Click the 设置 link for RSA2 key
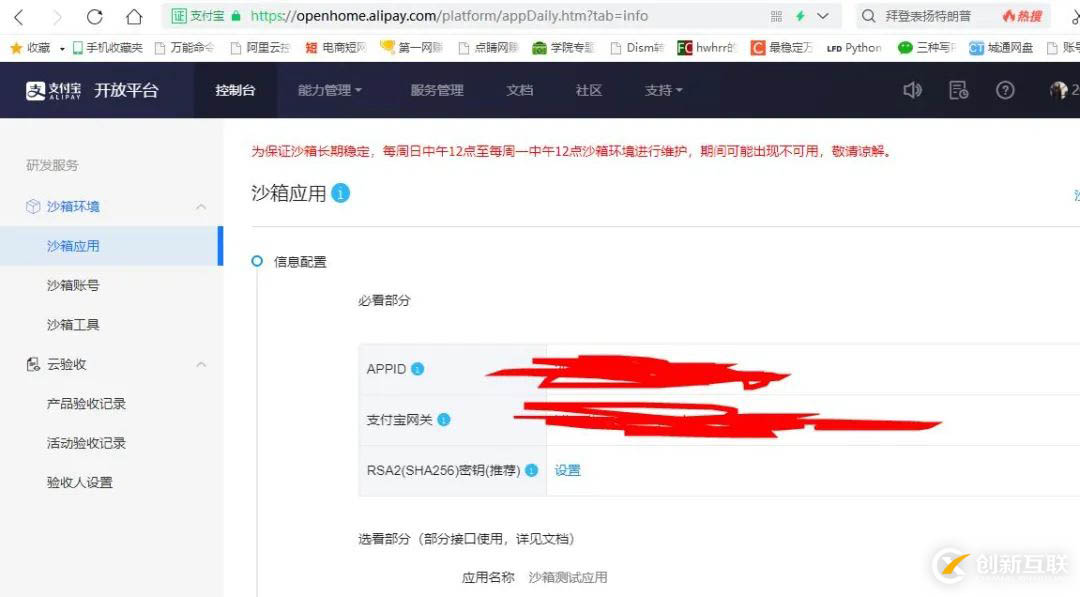The width and height of the screenshot is (1080, 597). point(567,469)
